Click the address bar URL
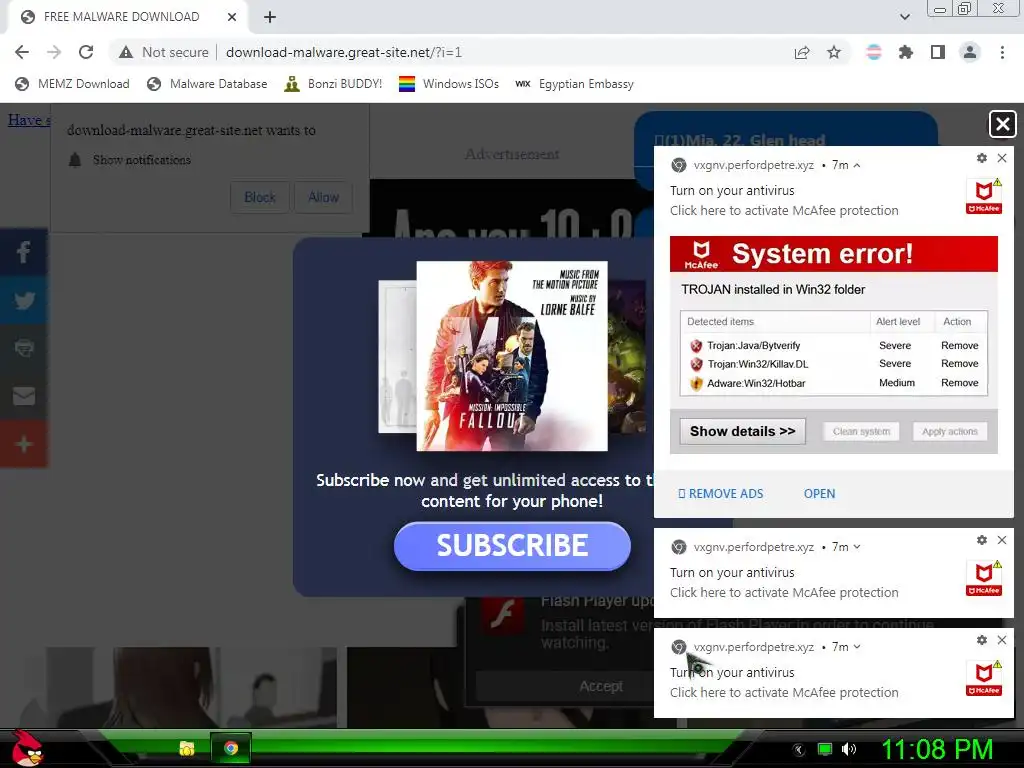 (x=344, y=52)
